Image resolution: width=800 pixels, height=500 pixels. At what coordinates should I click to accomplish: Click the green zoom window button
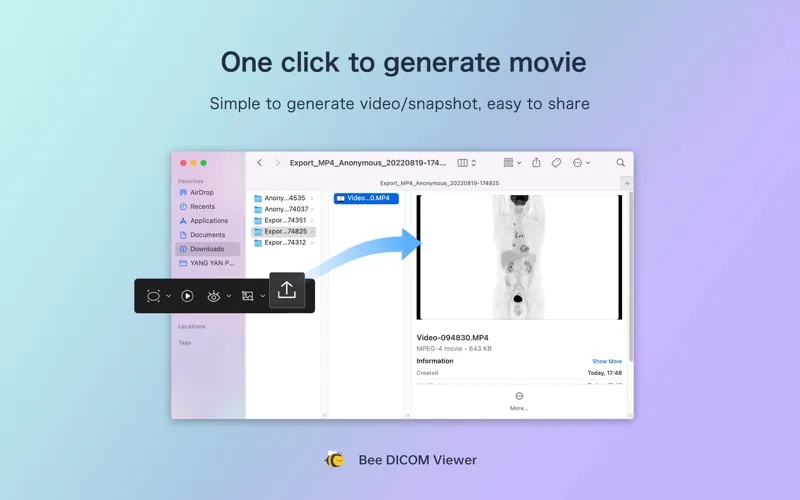click(204, 163)
